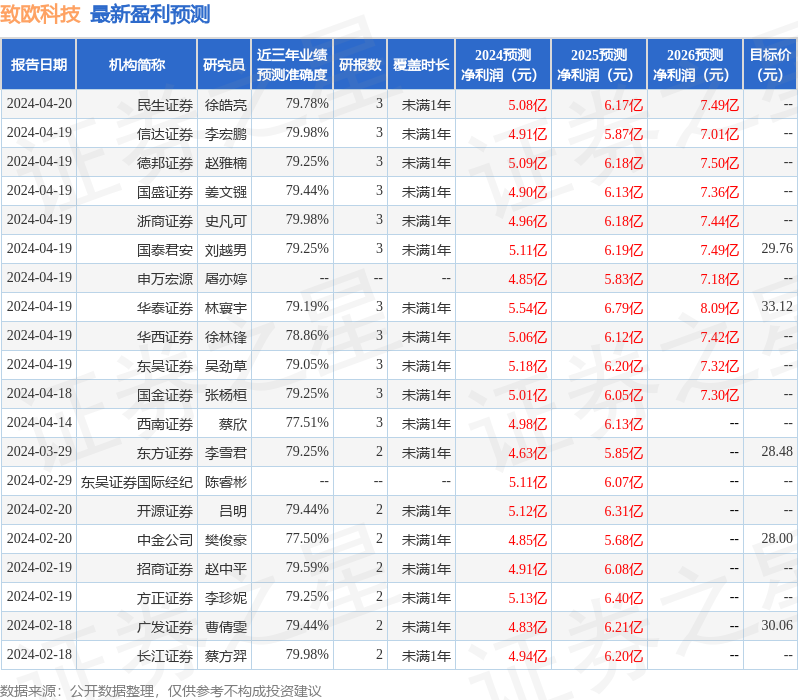This screenshot has width=798, height=700.
Task: Click target price 28.48
Action: tap(777, 452)
